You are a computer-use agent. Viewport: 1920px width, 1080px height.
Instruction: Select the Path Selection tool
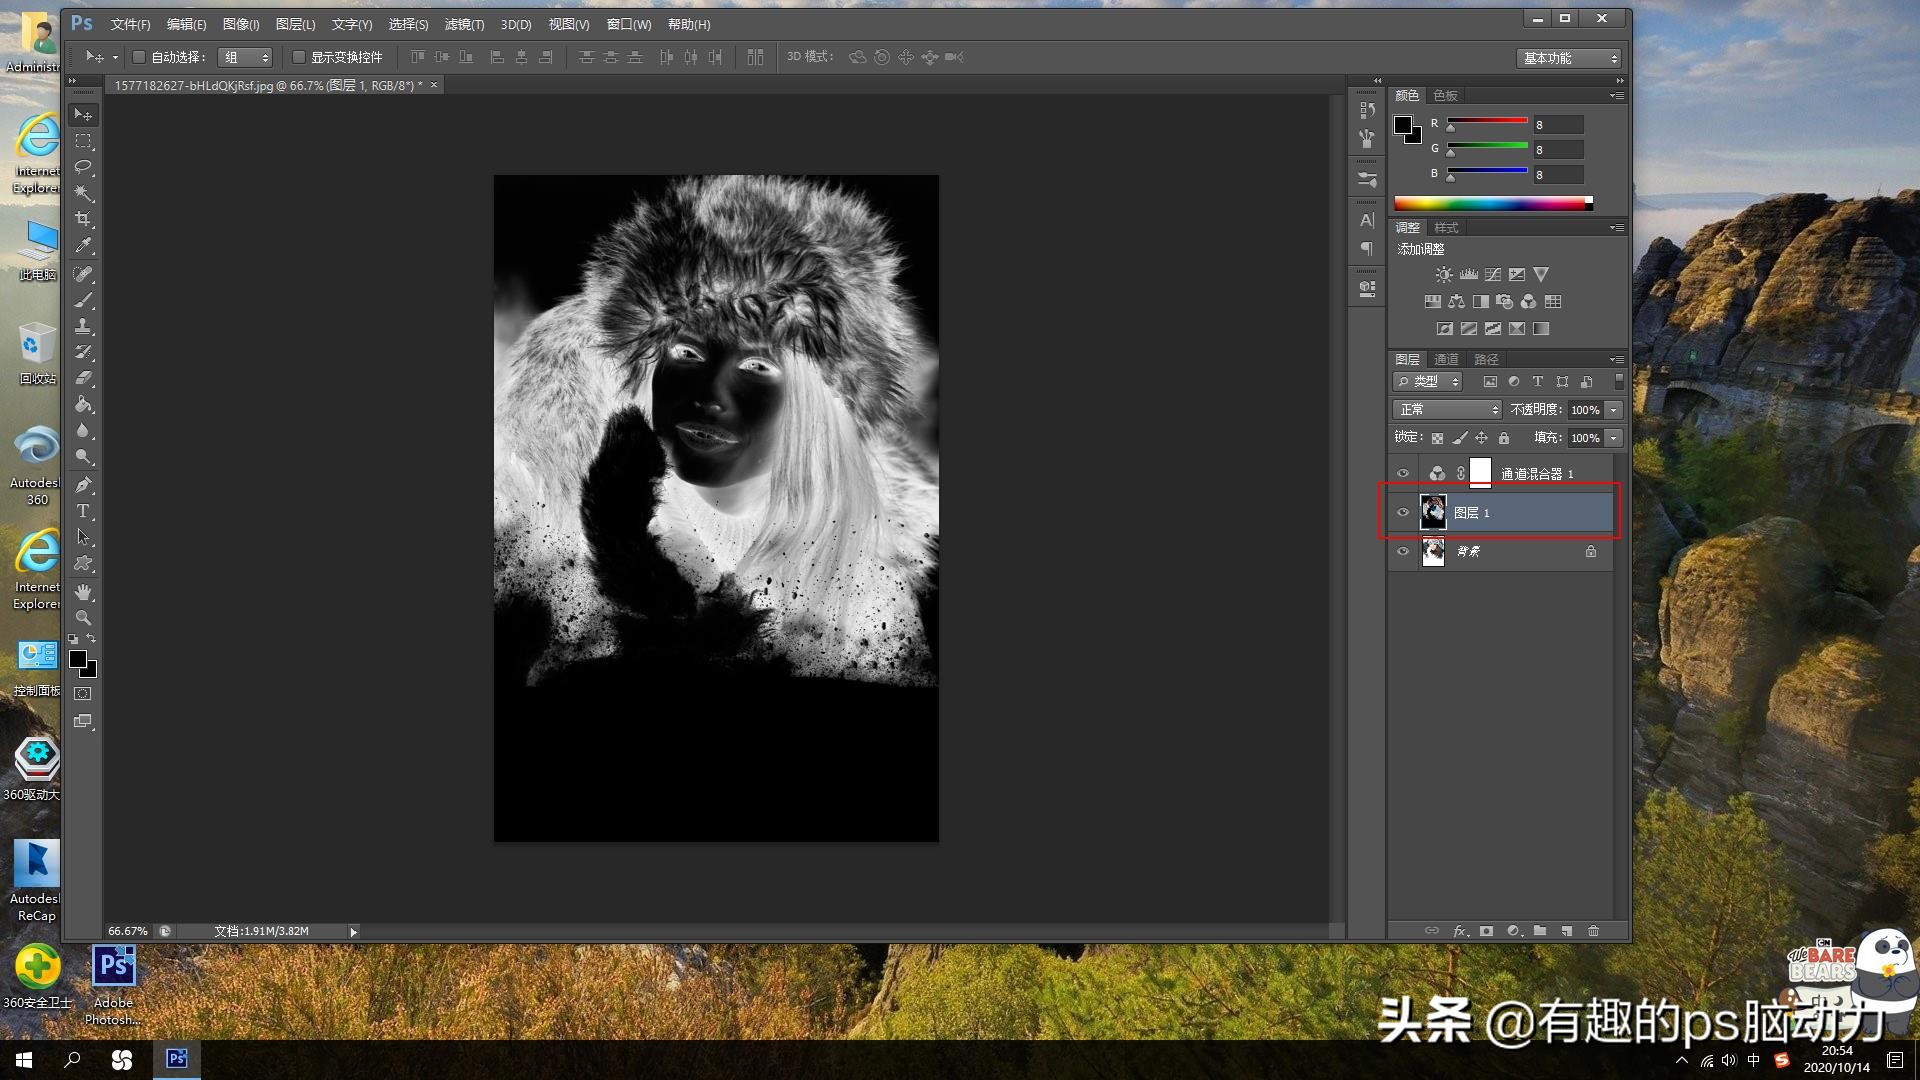[x=83, y=537]
